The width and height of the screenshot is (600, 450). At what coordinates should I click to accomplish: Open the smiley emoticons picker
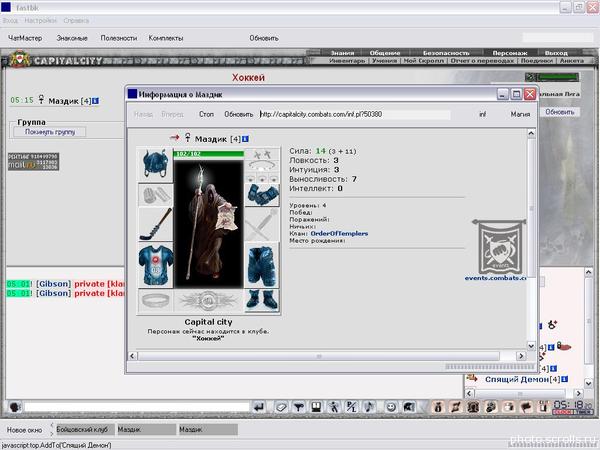click(391, 407)
